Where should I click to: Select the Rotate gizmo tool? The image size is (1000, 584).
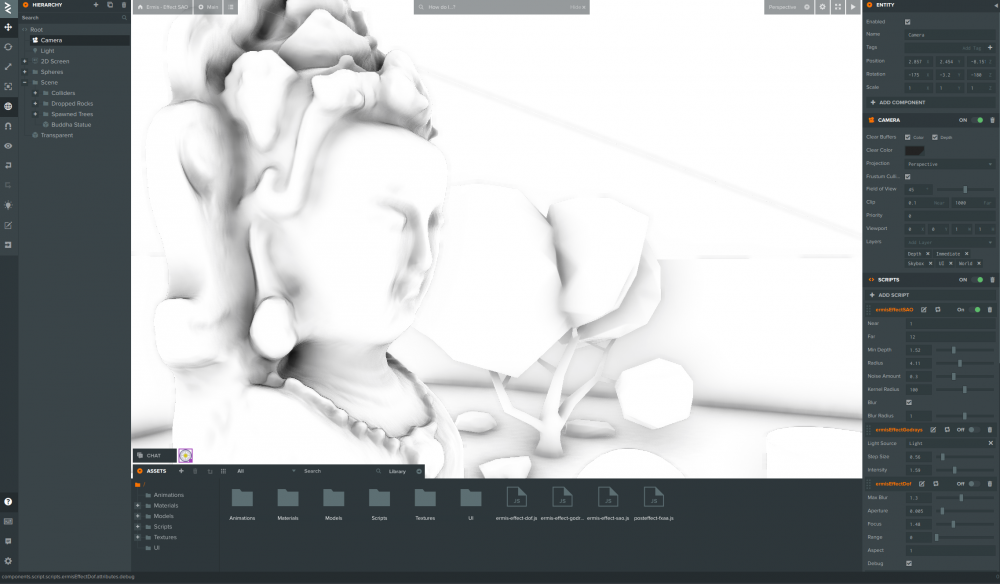8,47
